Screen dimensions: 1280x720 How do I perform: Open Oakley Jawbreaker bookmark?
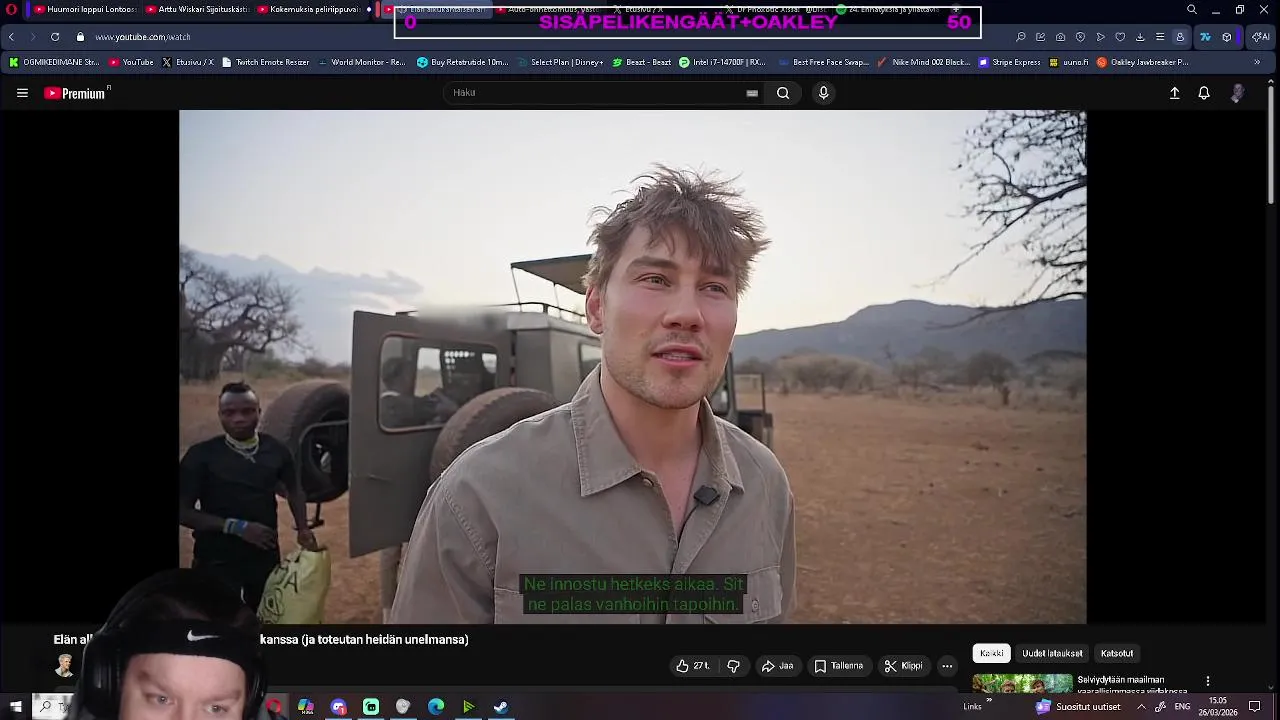[x=1142, y=62]
